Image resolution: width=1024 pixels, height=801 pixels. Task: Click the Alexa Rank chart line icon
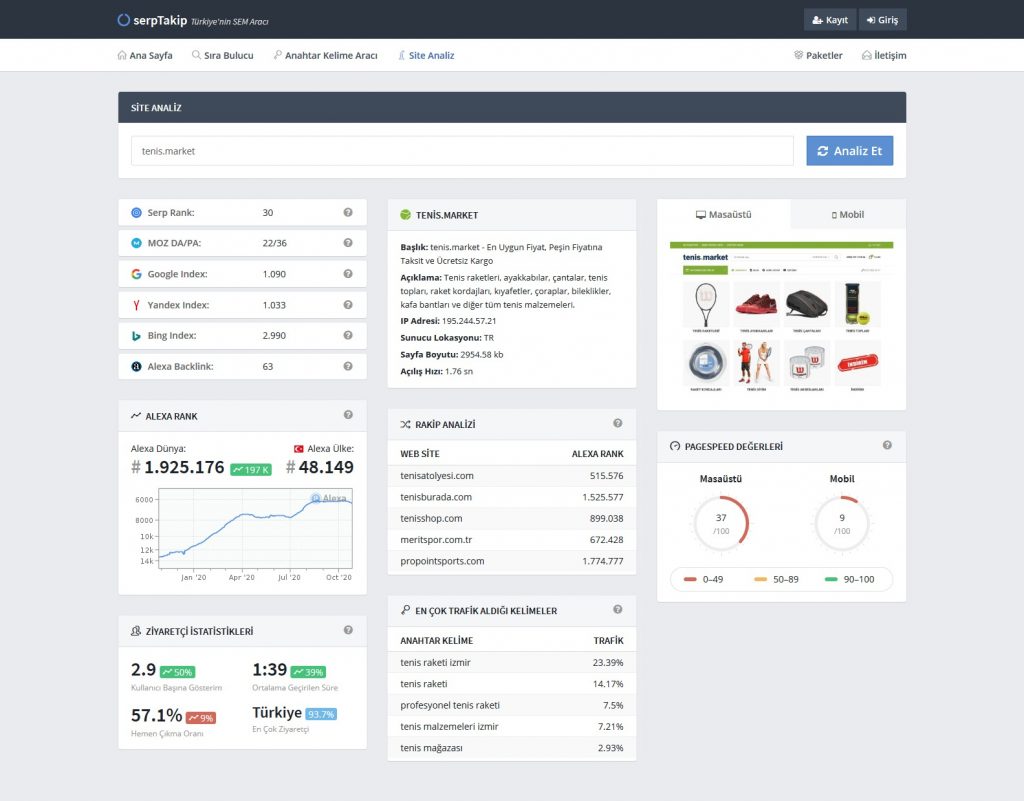(136, 416)
